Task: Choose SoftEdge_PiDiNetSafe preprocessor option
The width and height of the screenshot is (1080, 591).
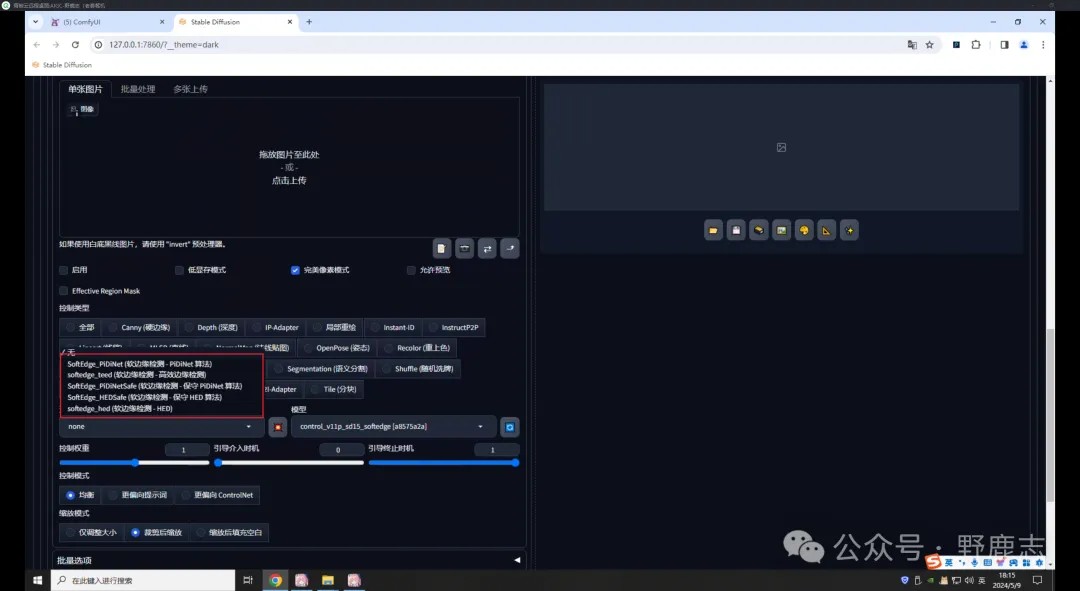Action: (x=154, y=386)
